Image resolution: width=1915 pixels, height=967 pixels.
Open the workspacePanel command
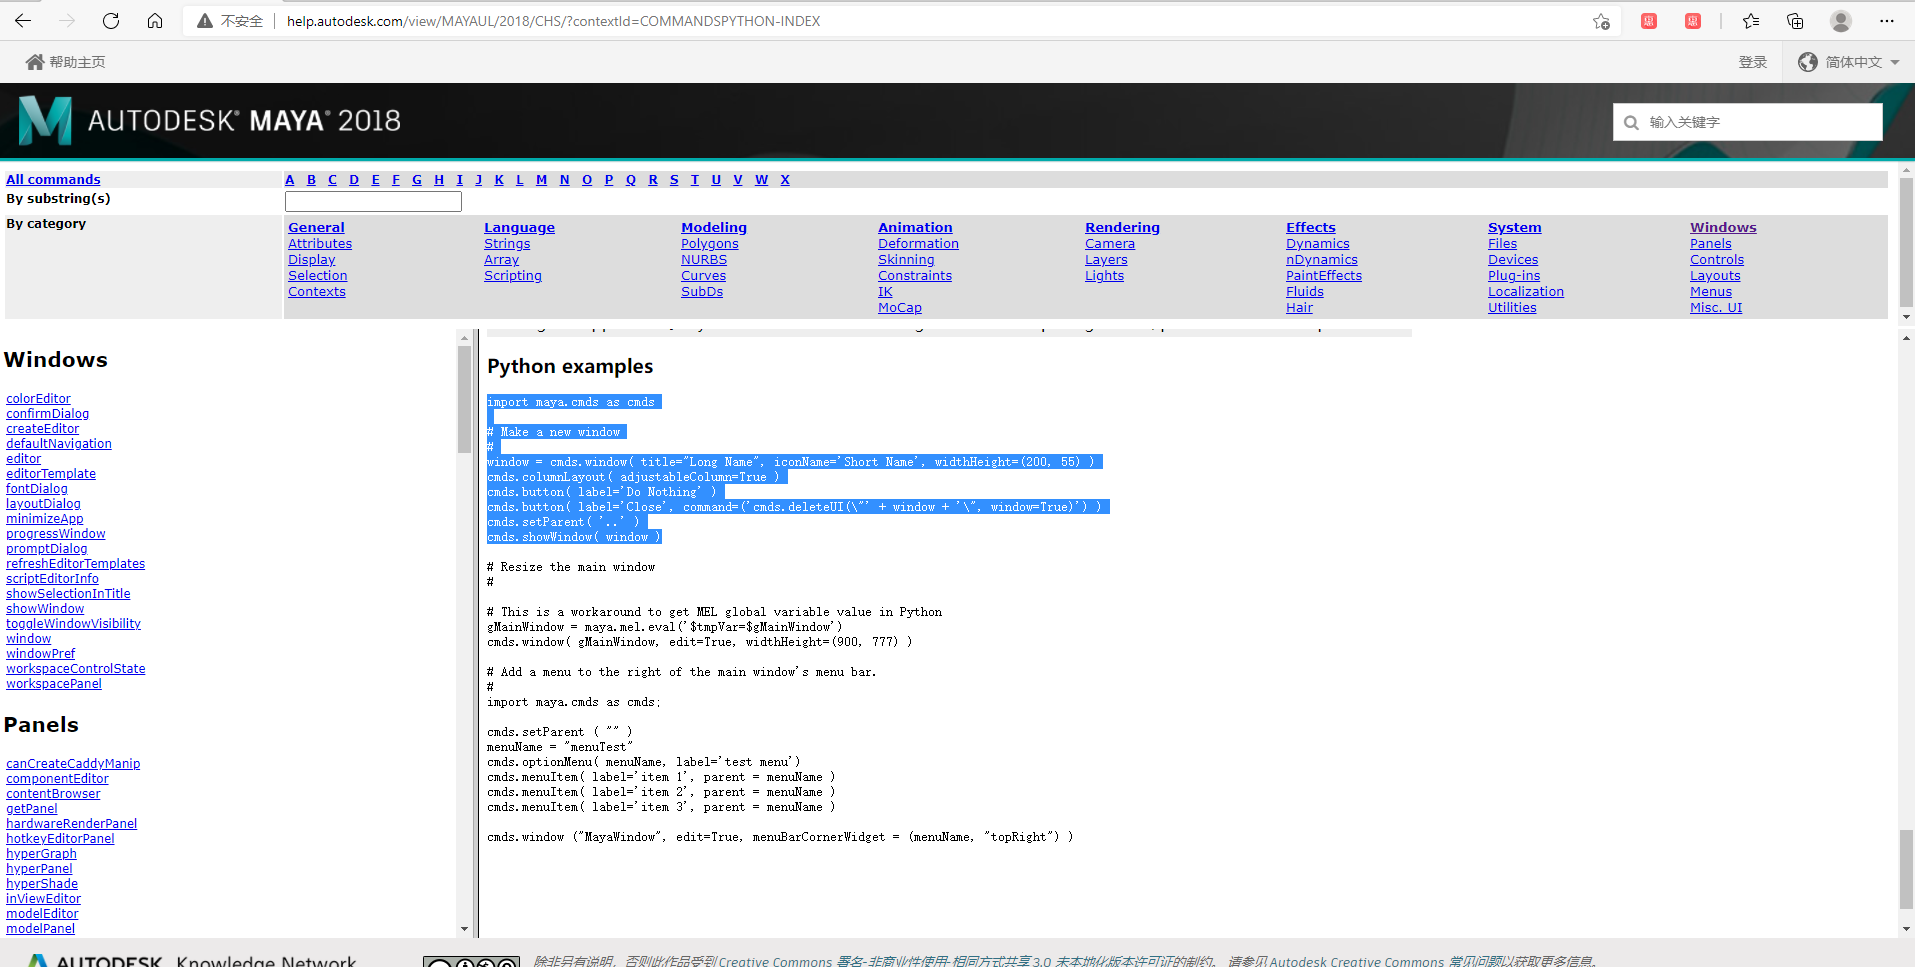(54, 684)
